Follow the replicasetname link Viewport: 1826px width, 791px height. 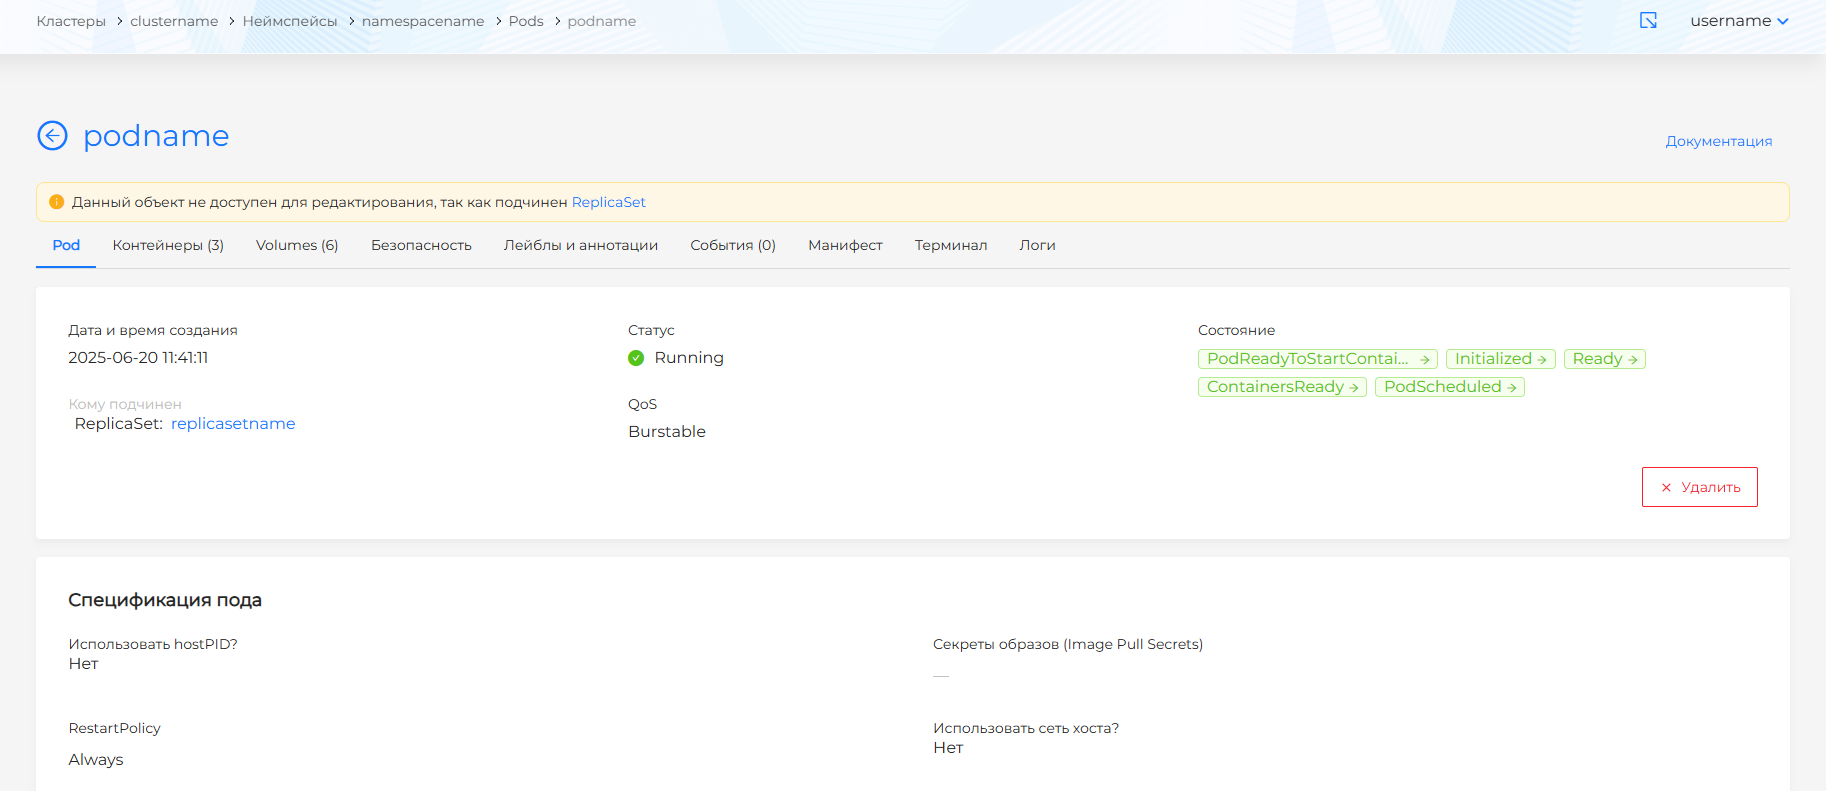click(233, 424)
